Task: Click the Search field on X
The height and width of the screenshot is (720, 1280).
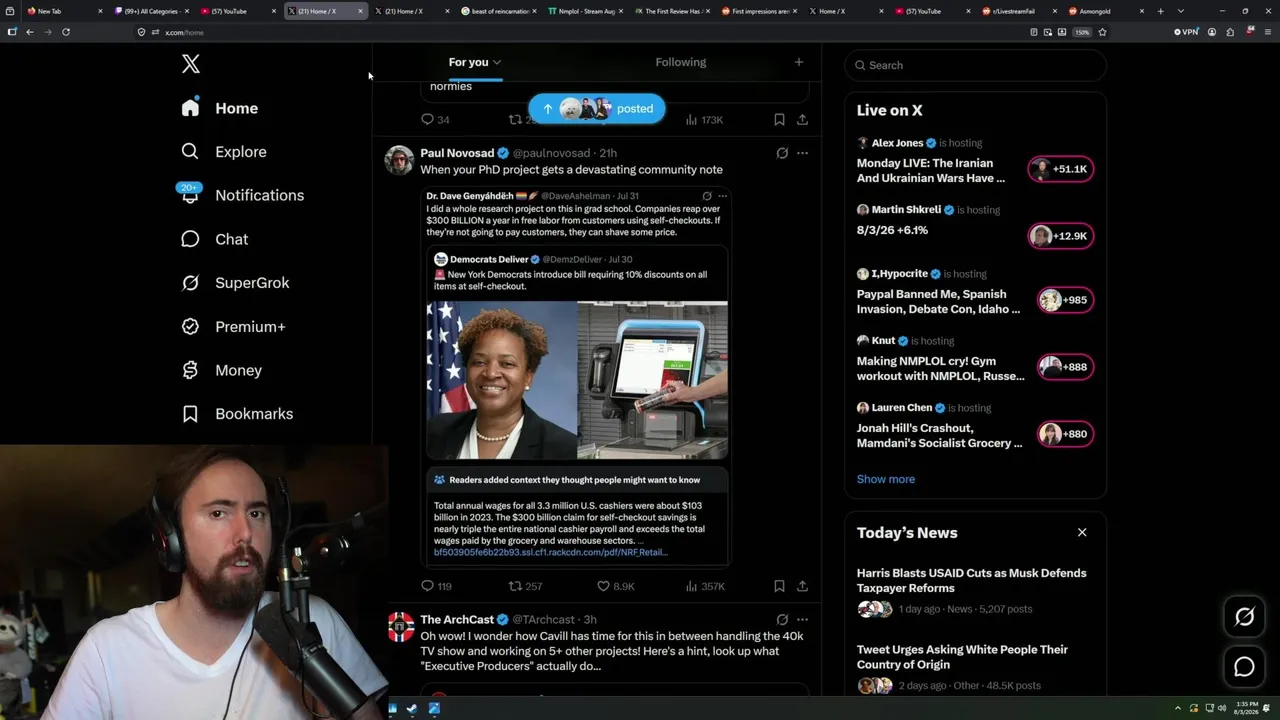Action: tap(975, 65)
